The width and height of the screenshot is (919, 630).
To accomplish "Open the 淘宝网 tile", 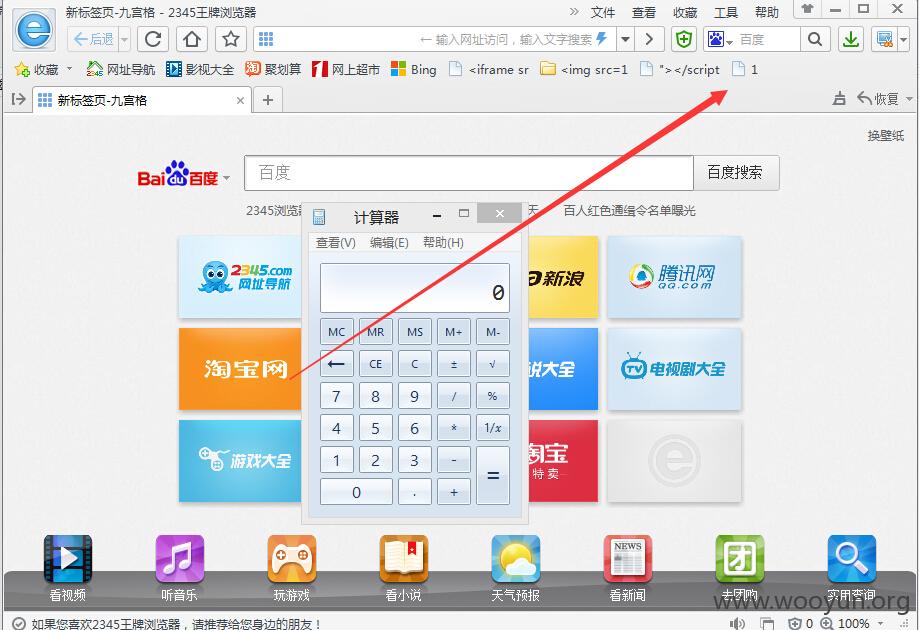I will pos(240,369).
